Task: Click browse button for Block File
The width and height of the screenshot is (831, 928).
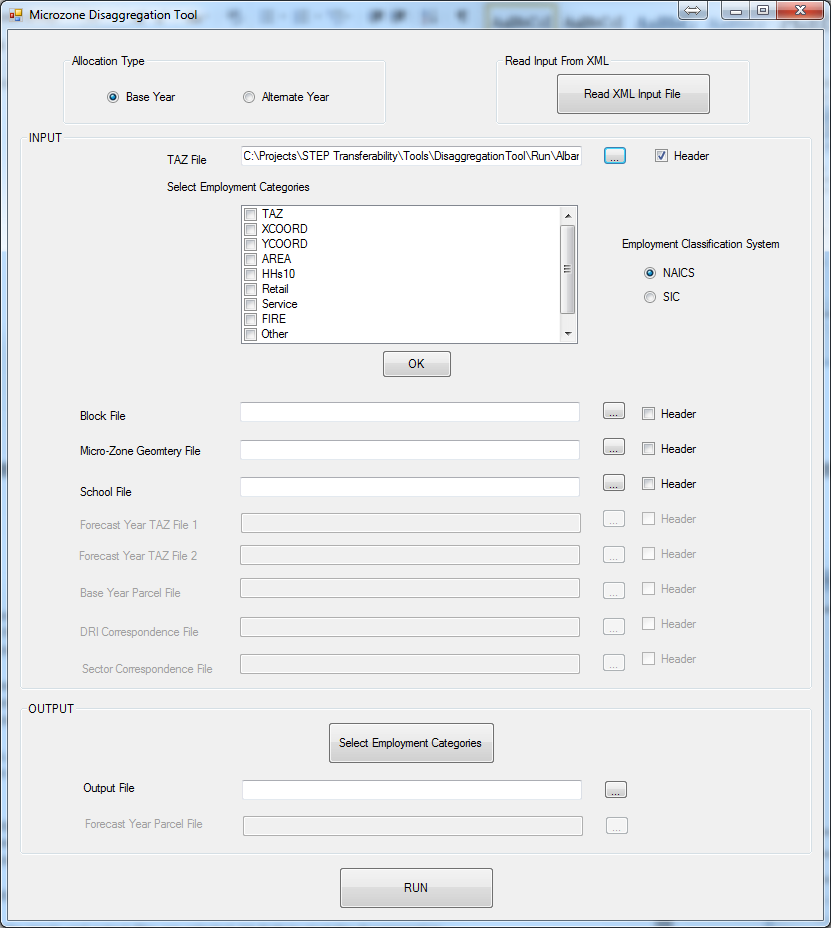Action: [x=614, y=412]
